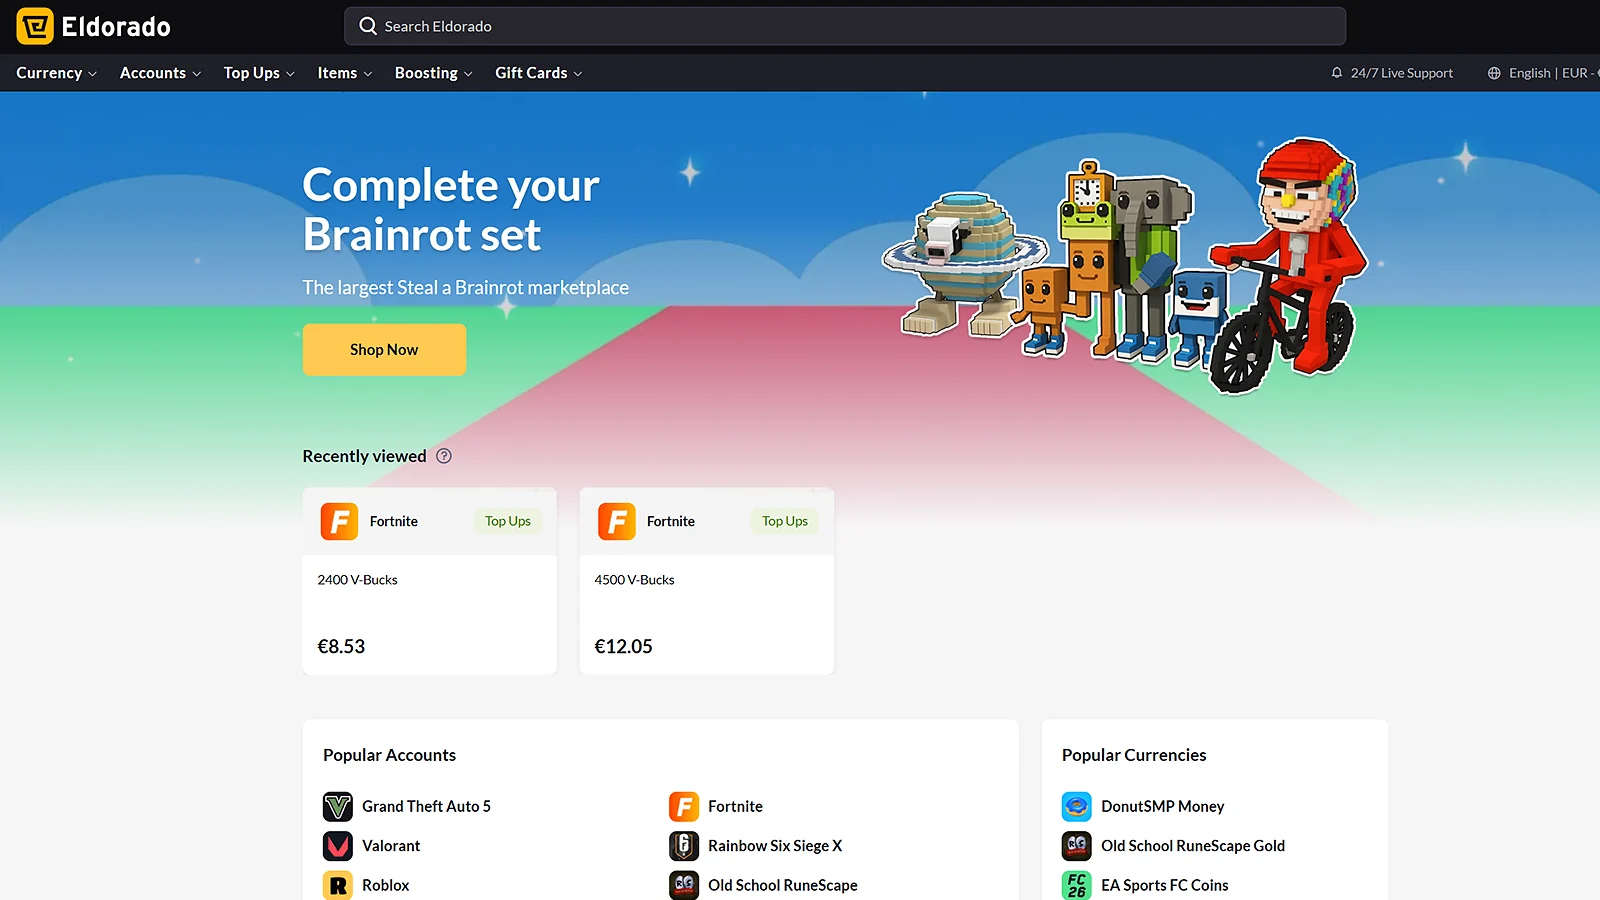The image size is (1600, 900).
Task: Expand the Top Ups dropdown
Action: (x=259, y=73)
